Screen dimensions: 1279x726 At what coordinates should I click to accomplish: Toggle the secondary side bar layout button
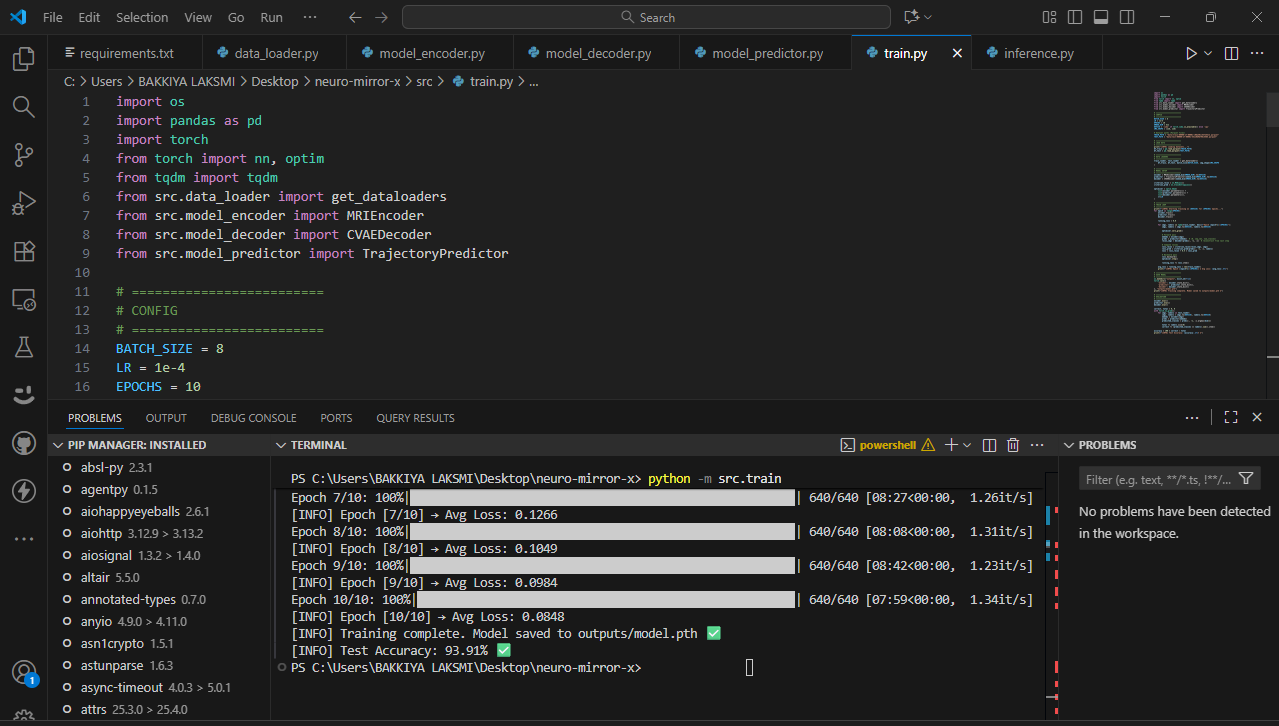tap(1127, 17)
